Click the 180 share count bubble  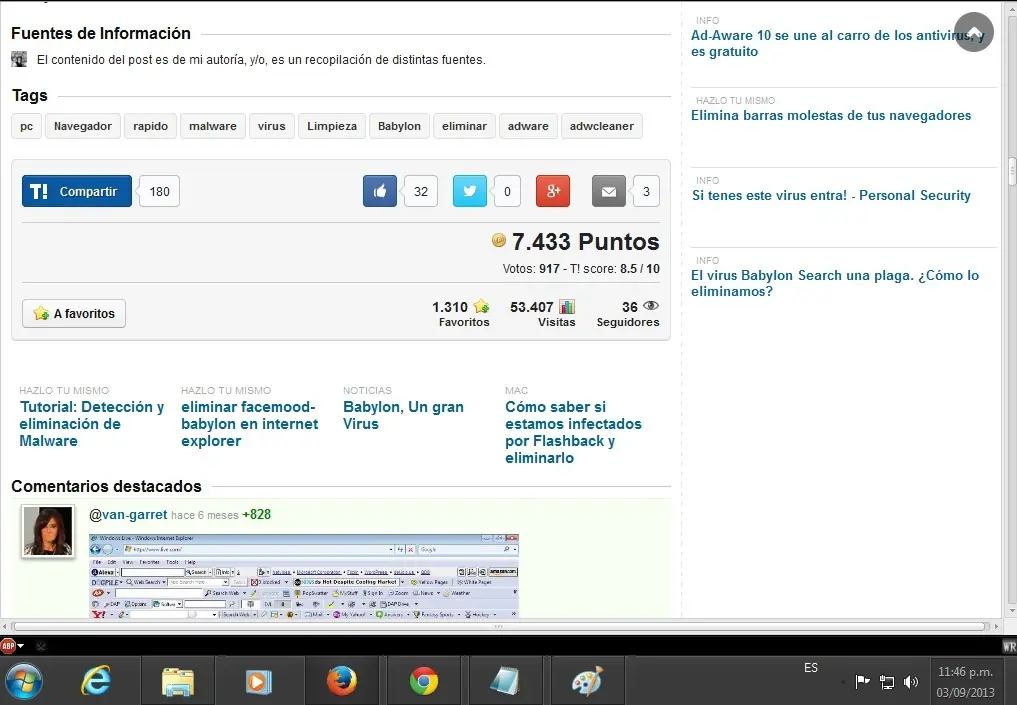point(159,191)
